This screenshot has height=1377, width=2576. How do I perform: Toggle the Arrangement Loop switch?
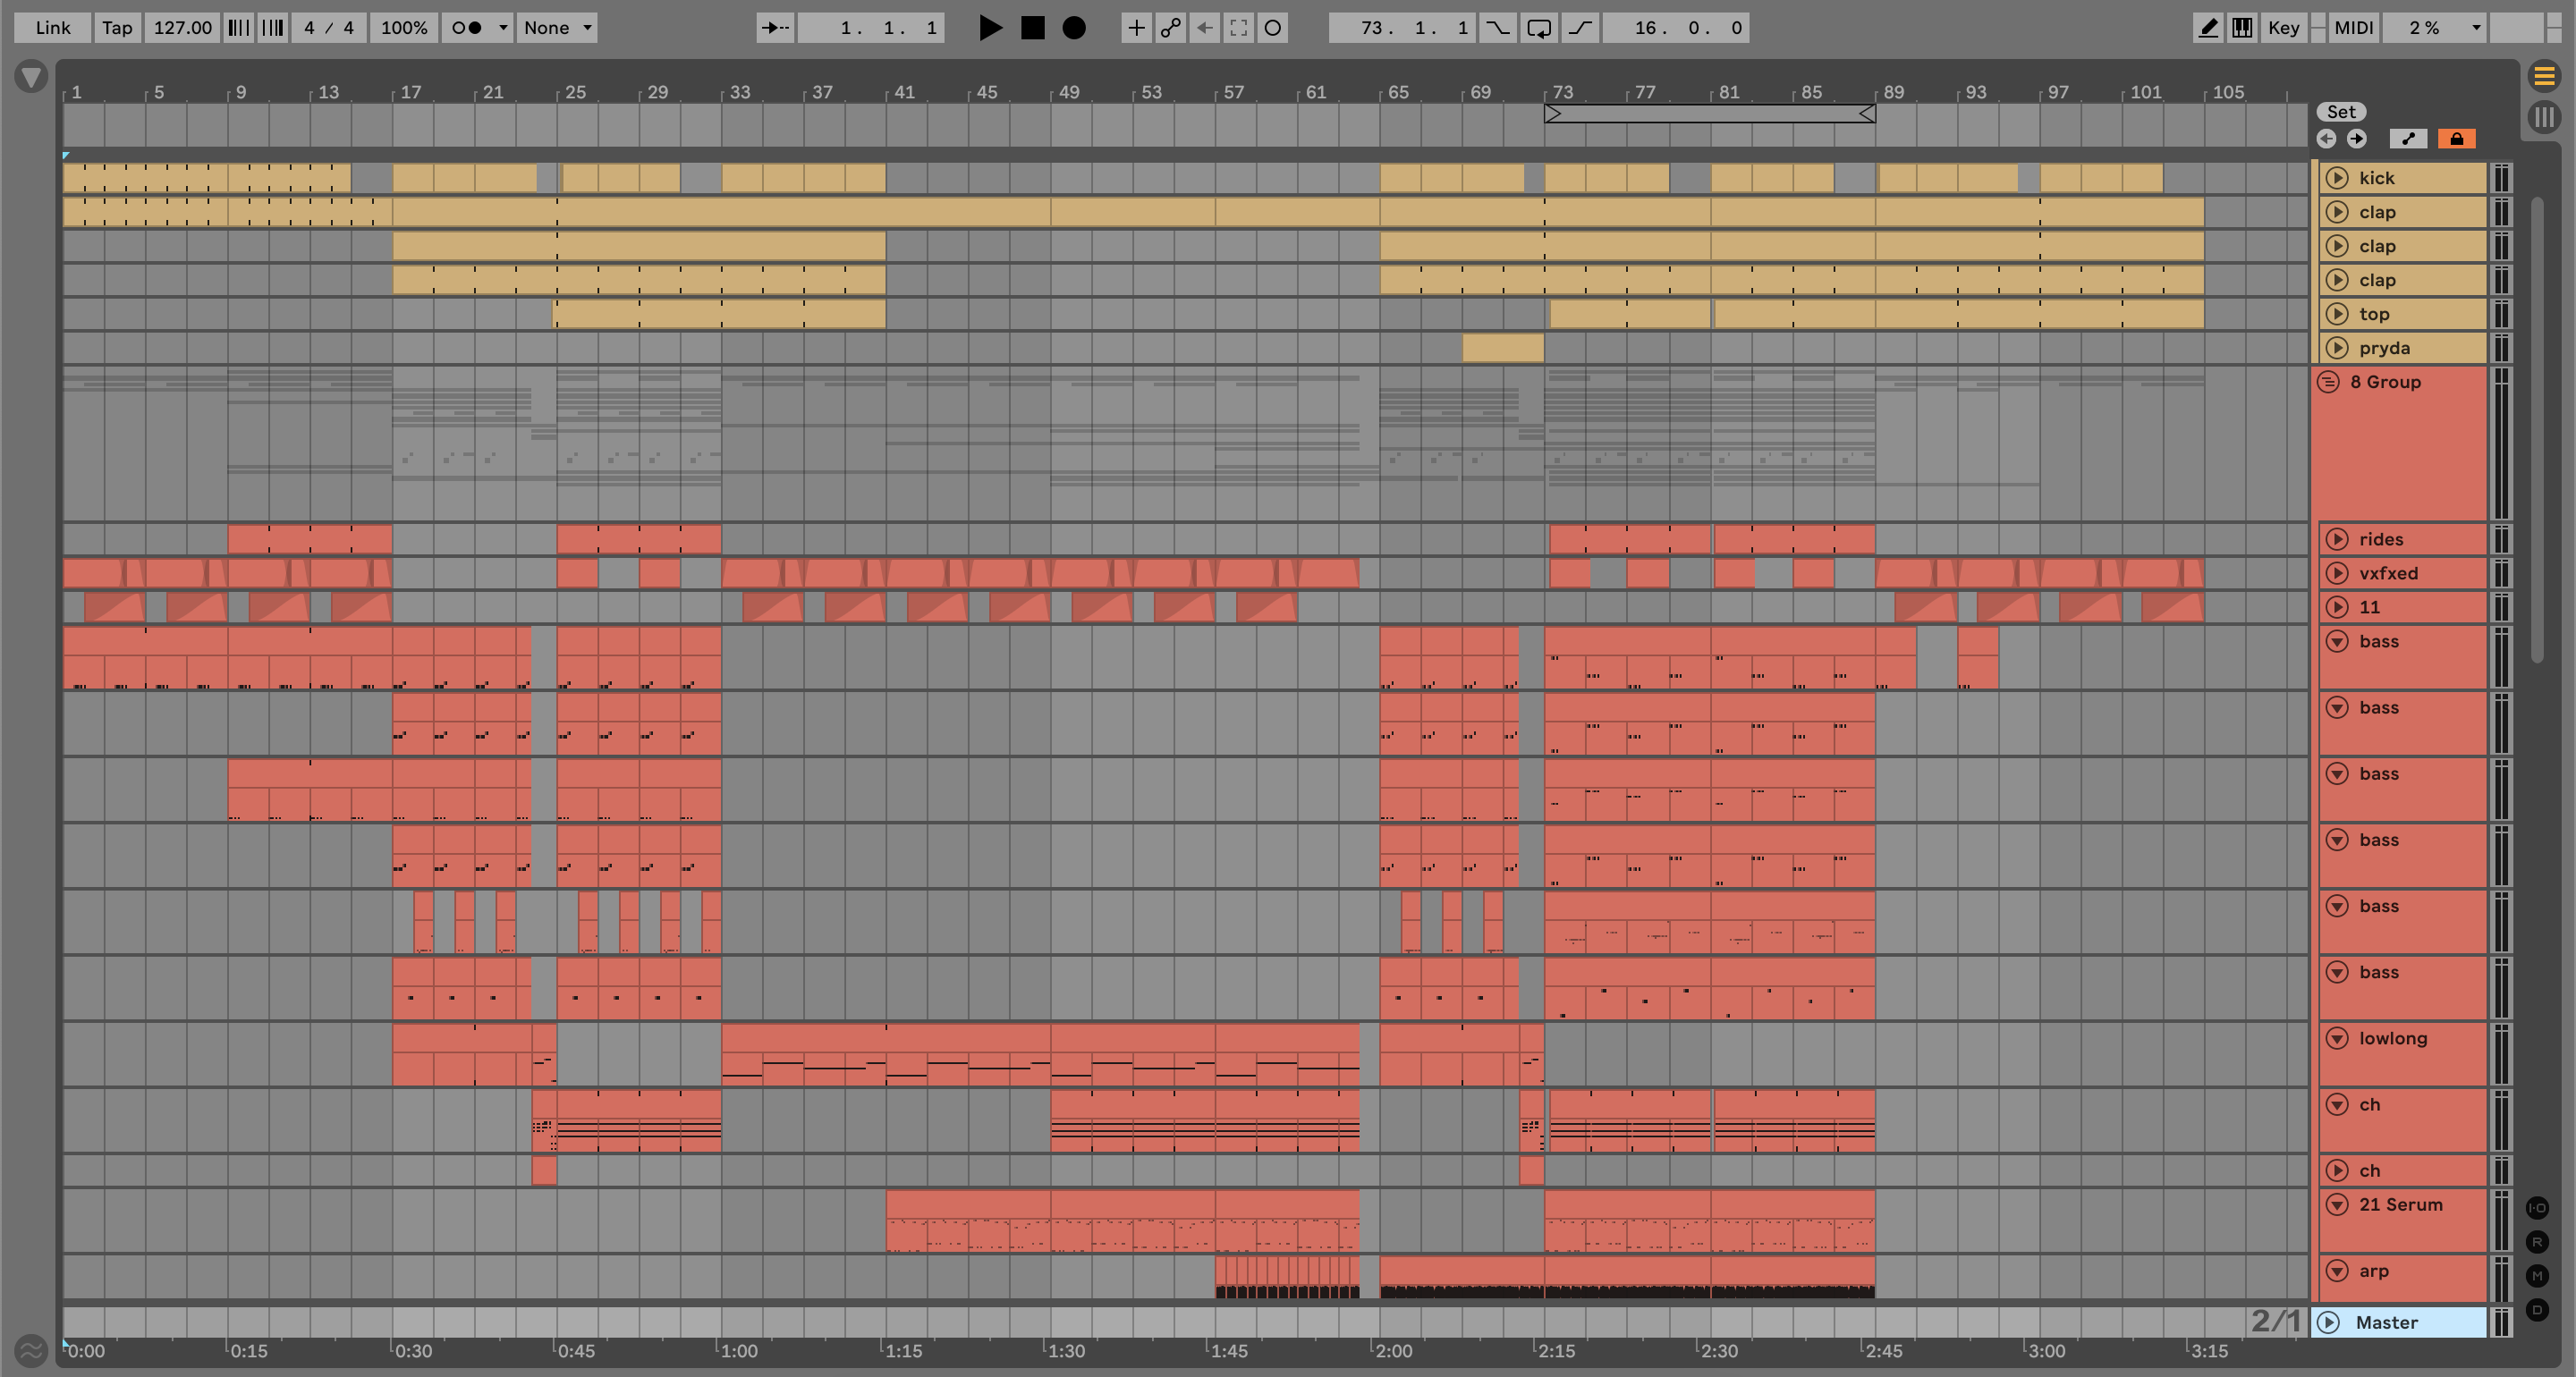point(1539,28)
